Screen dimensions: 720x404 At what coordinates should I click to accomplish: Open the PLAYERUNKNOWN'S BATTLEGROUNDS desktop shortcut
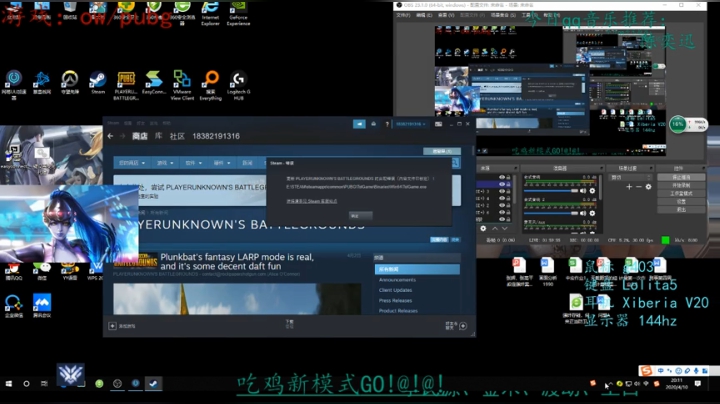[126, 85]
